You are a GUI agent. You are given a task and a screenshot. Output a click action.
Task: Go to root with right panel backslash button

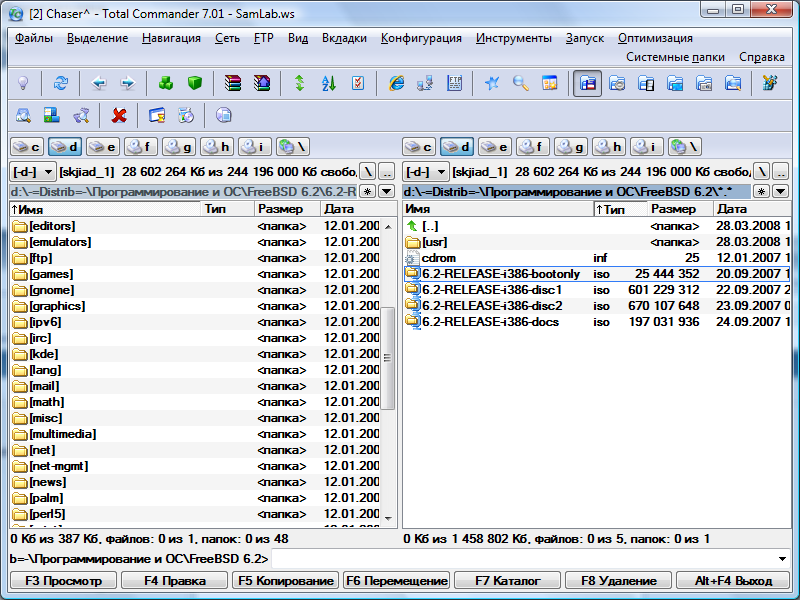coord(761,172)
